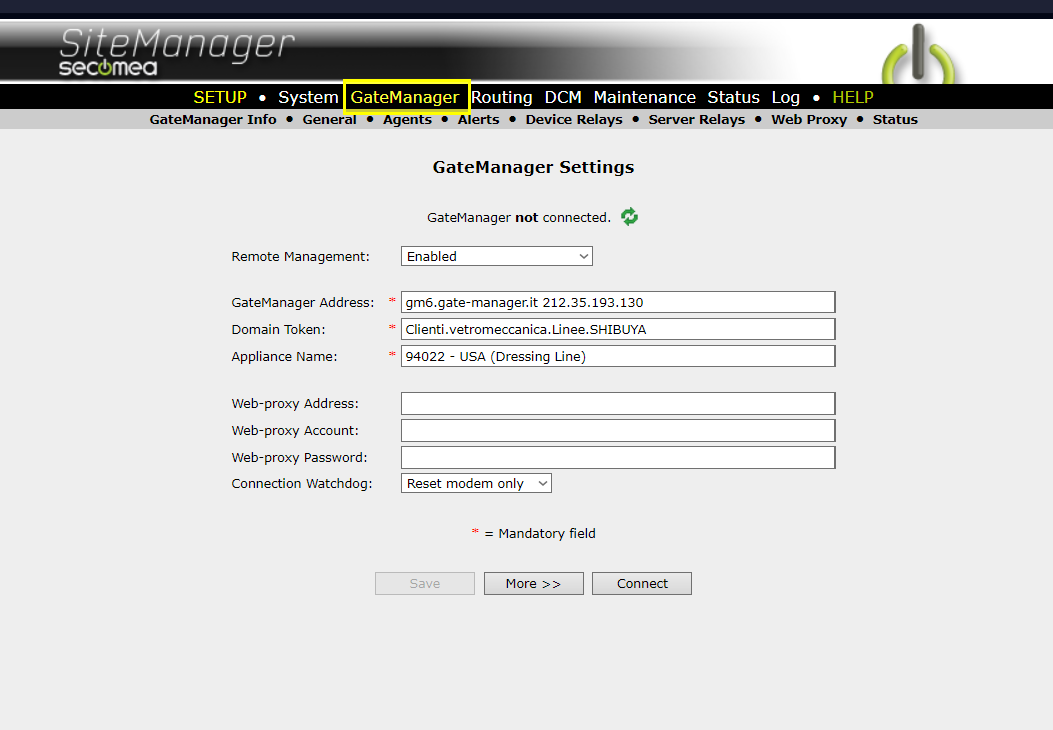Open the Connection Watchdog dropdown
The height and width of the screenshot is (730, 1053).
coord(476,484)
